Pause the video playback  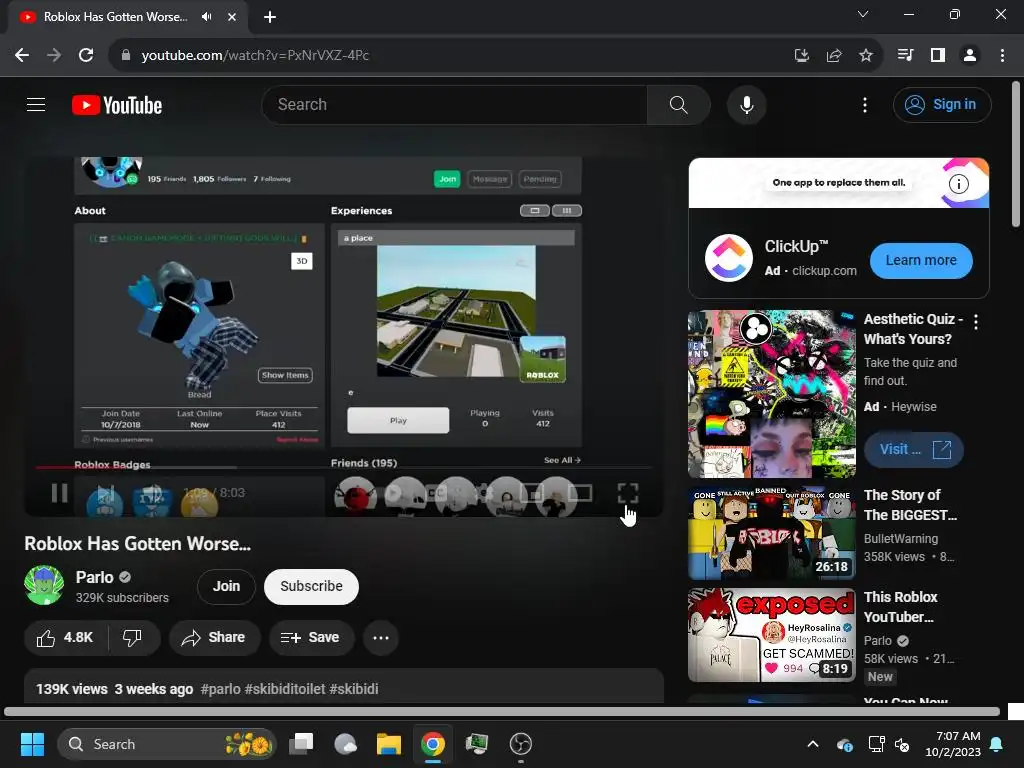(x=59, y=492)
